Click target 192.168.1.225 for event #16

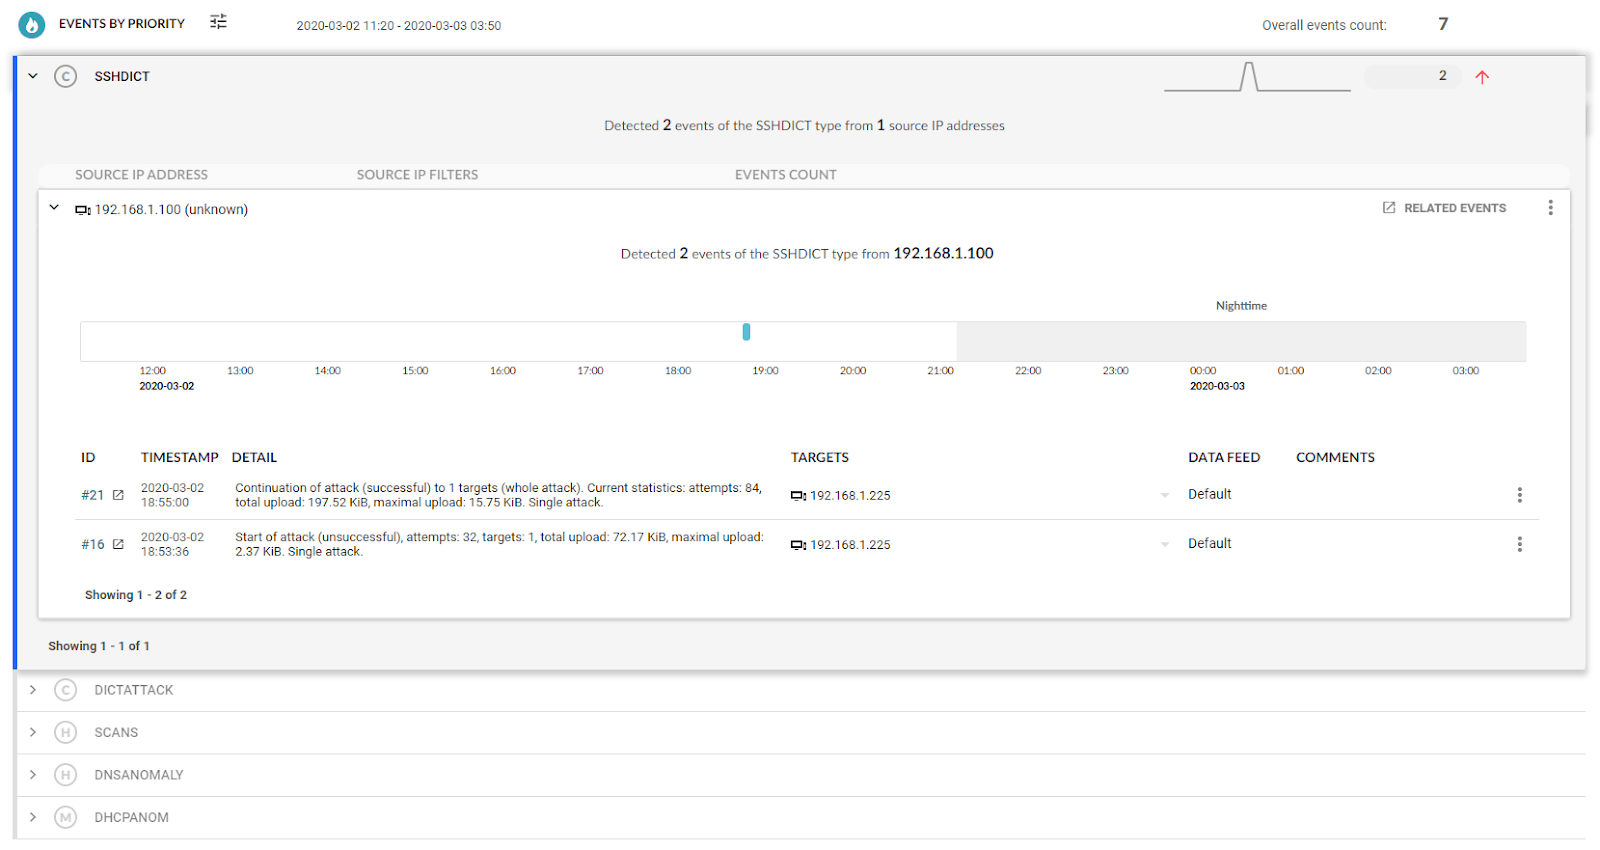coord(849,545)
